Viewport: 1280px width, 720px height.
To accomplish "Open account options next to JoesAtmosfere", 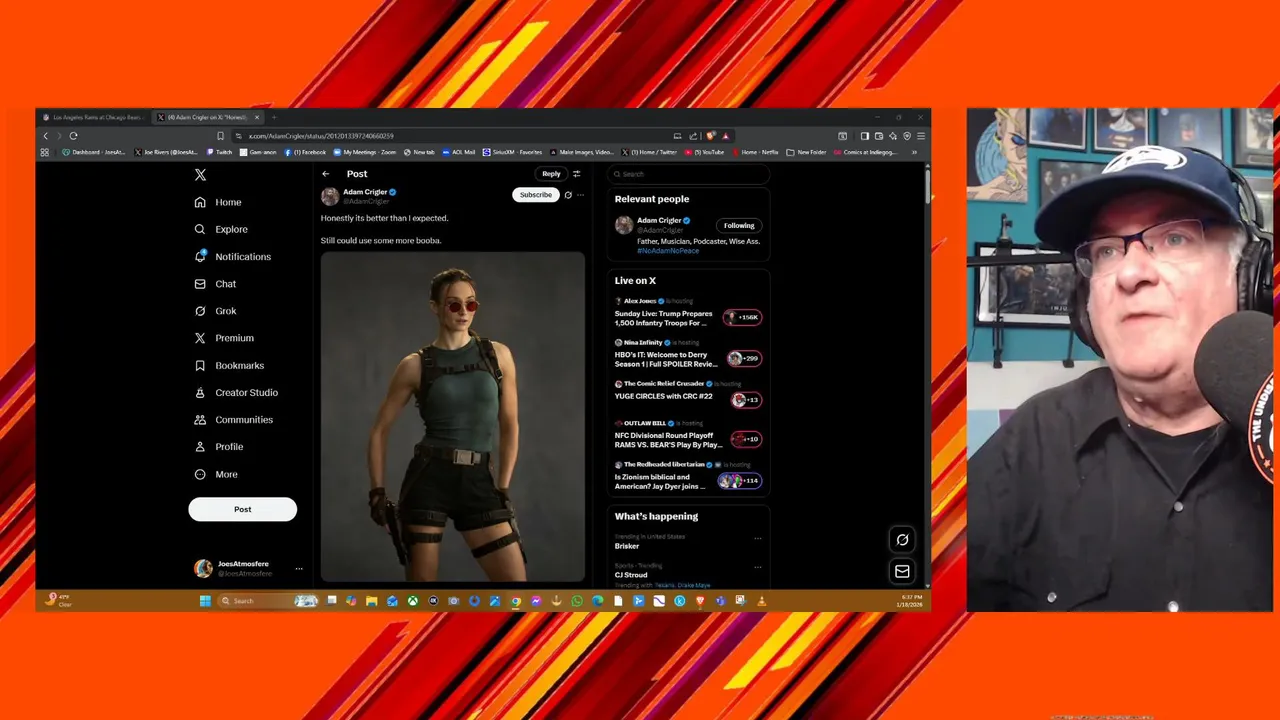I will pos(298,568).
